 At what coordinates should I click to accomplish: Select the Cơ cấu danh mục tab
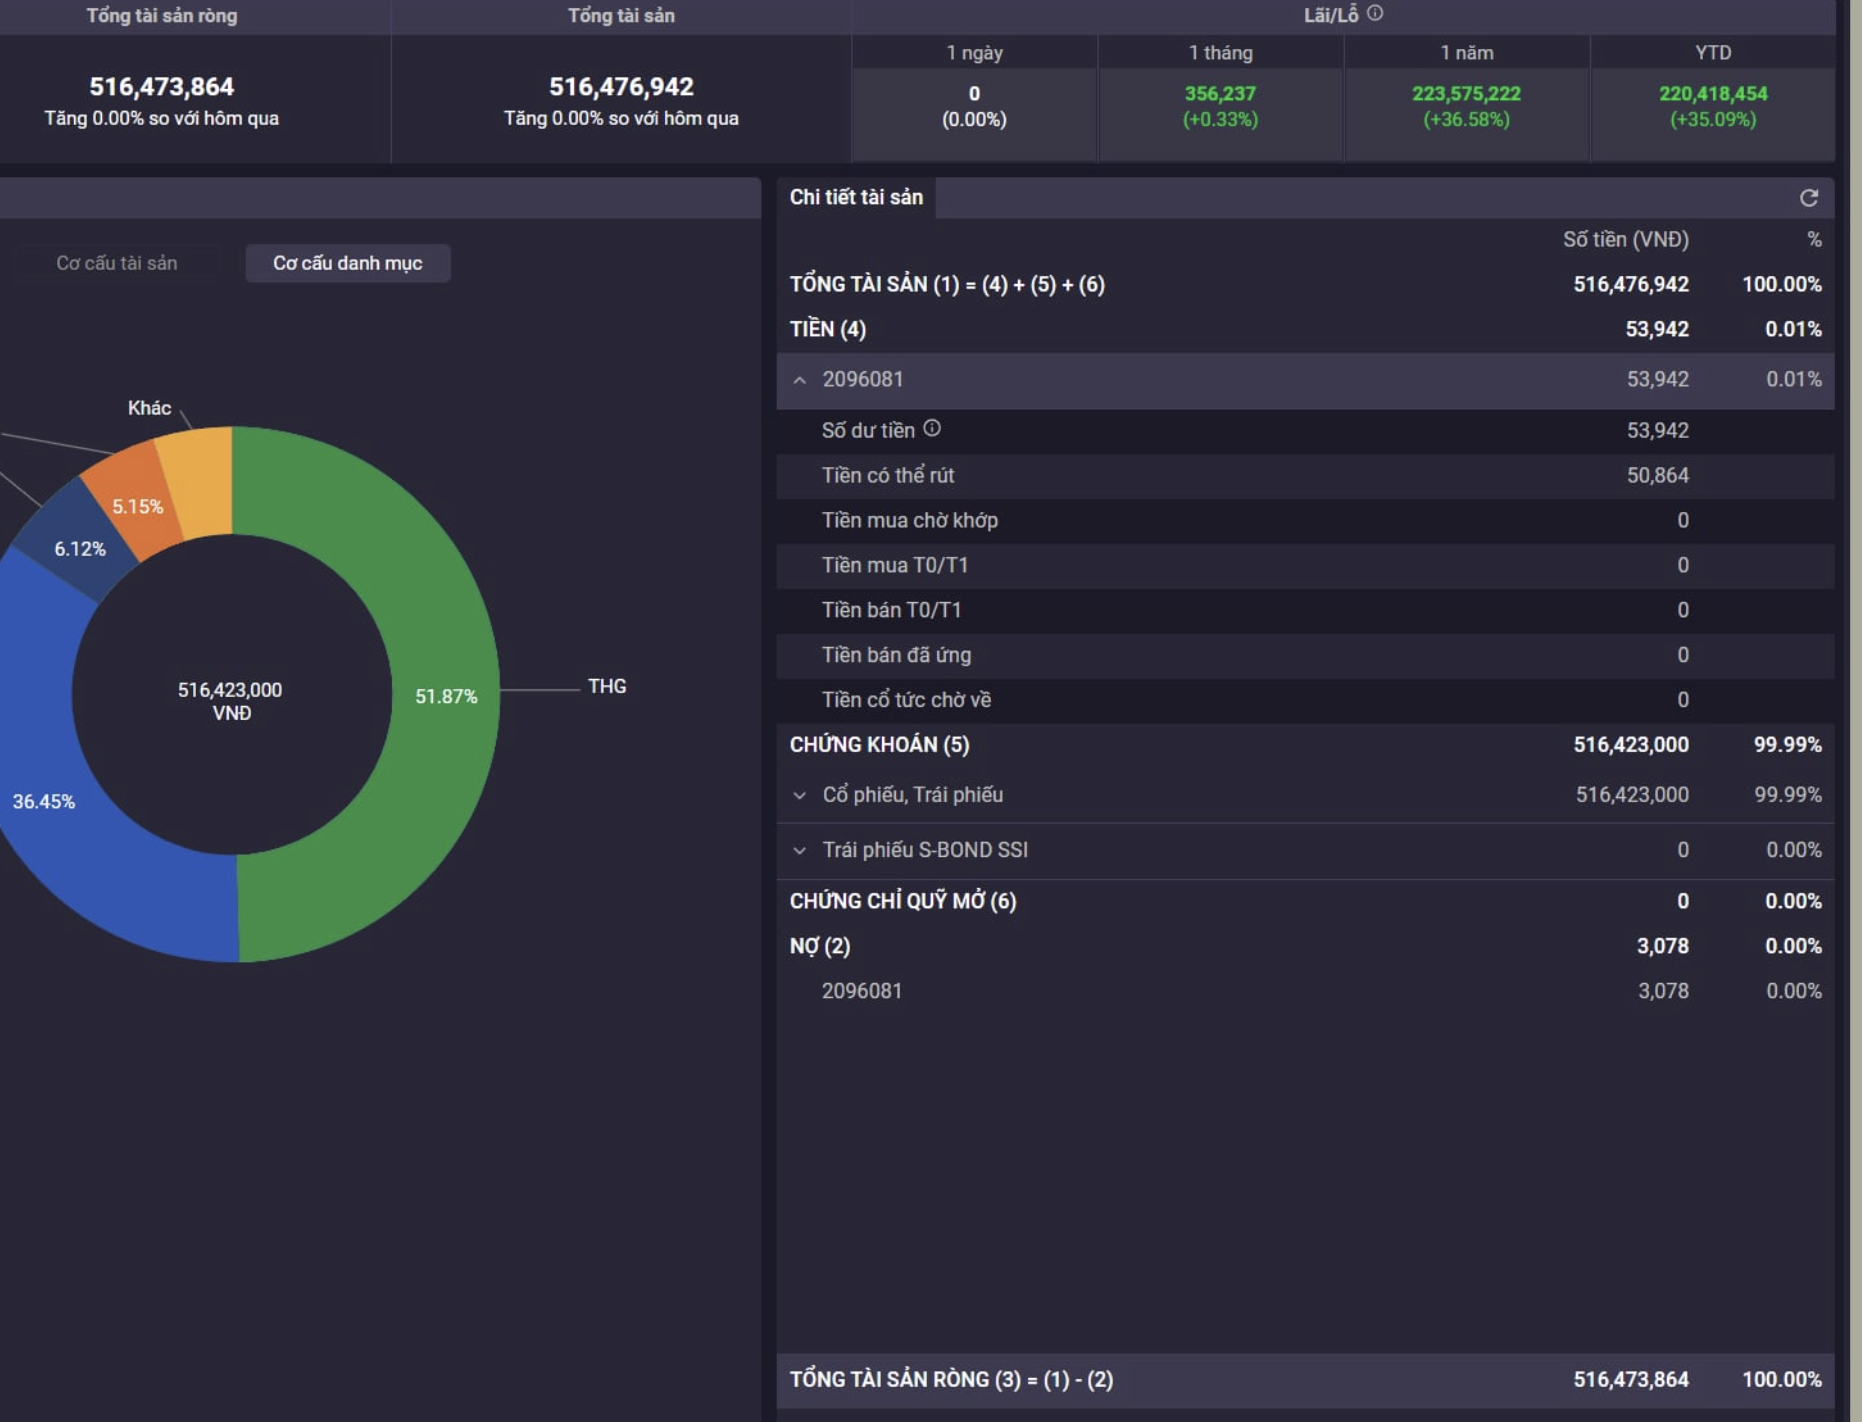tap(348, 263)
